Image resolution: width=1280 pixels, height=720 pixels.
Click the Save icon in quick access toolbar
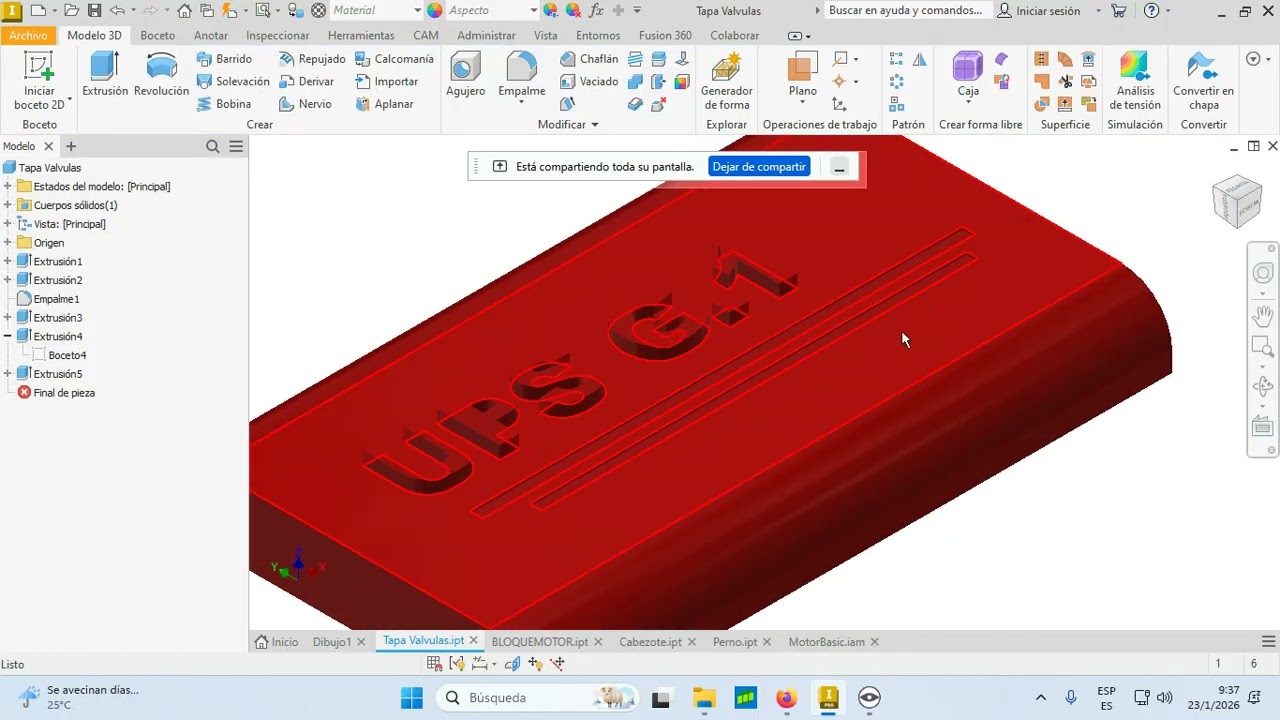(x=94, y=11)
